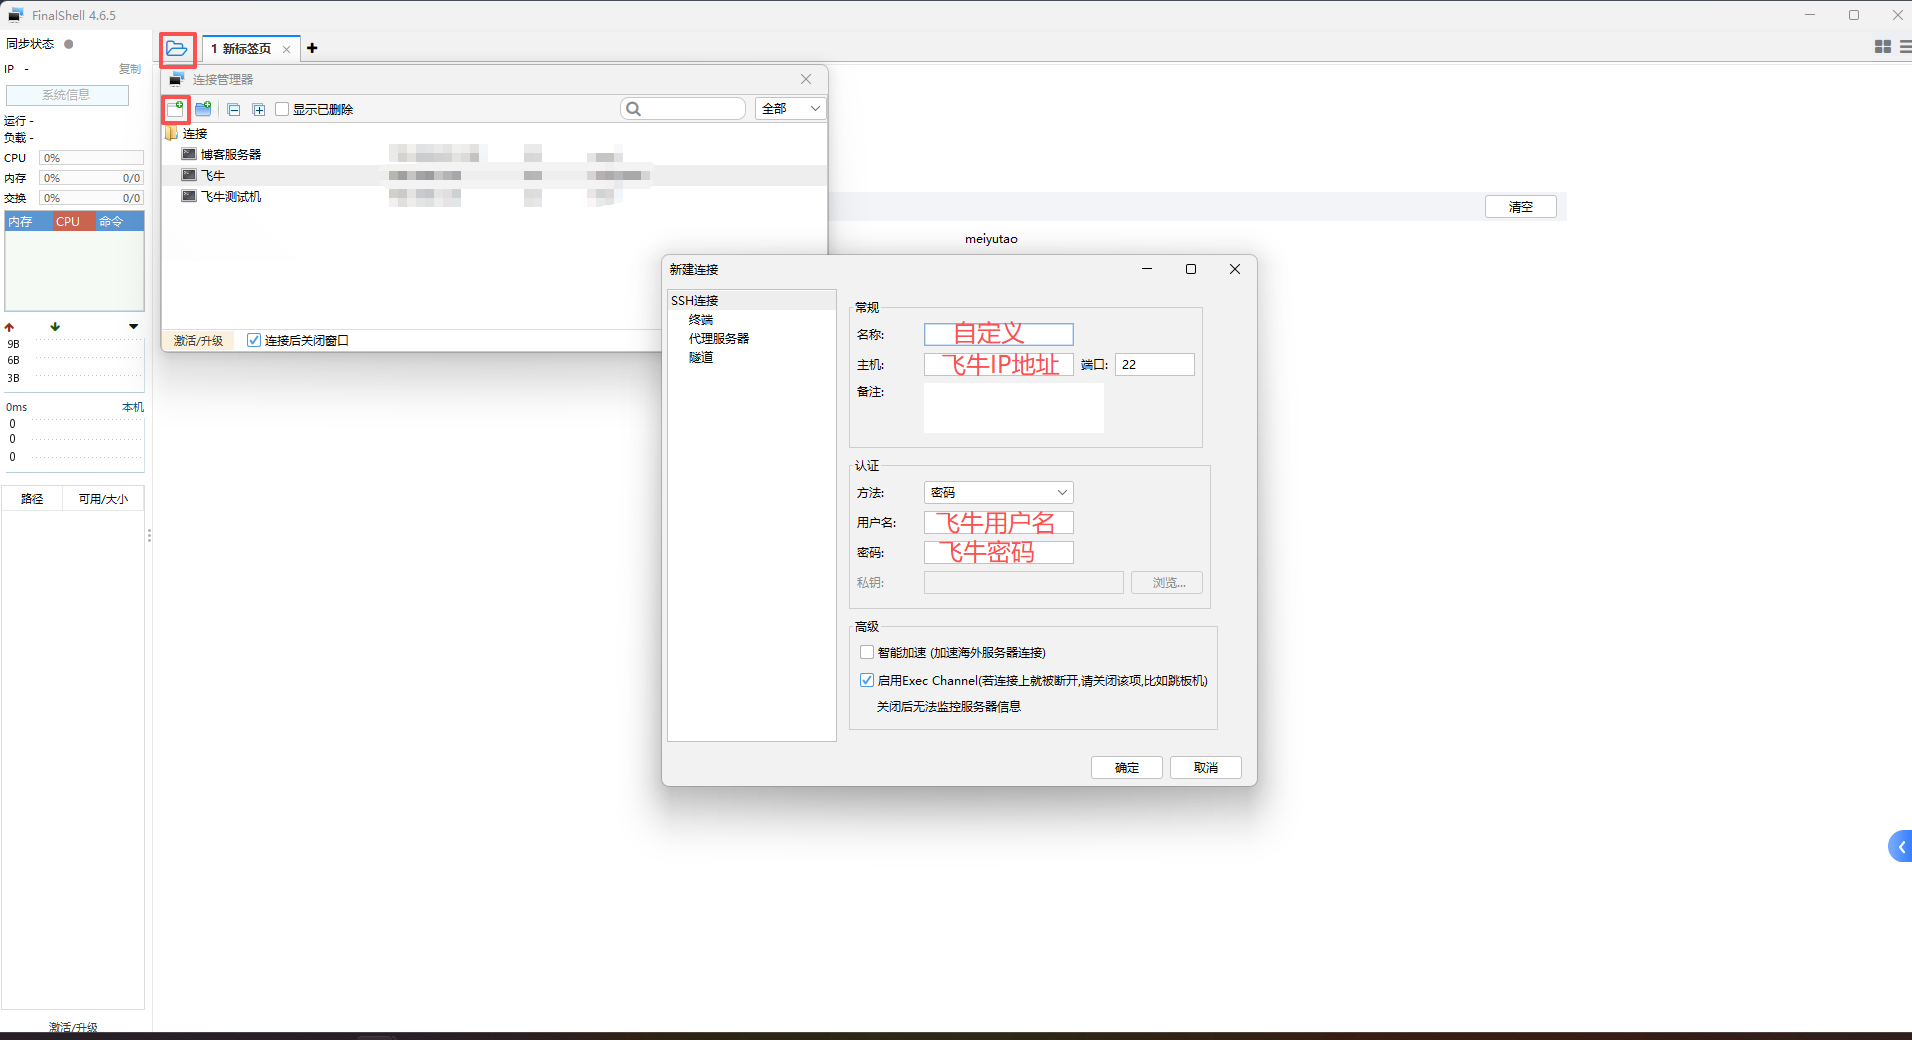Screen dimensions: 1912x1040
Task: Collapse all connections with the minus icon
Action: click(x=234, y=109)
